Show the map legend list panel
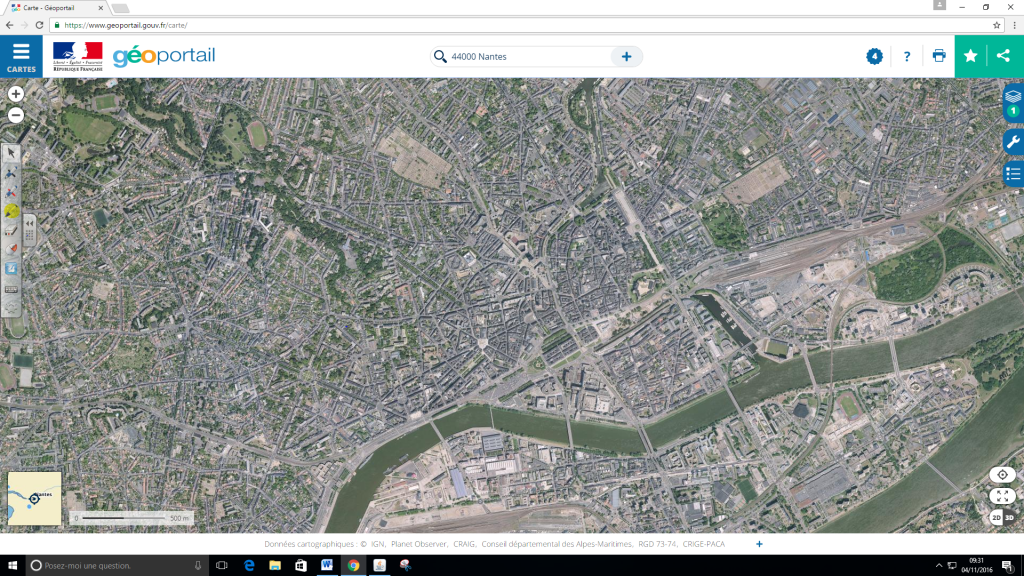 [1013, 174]
